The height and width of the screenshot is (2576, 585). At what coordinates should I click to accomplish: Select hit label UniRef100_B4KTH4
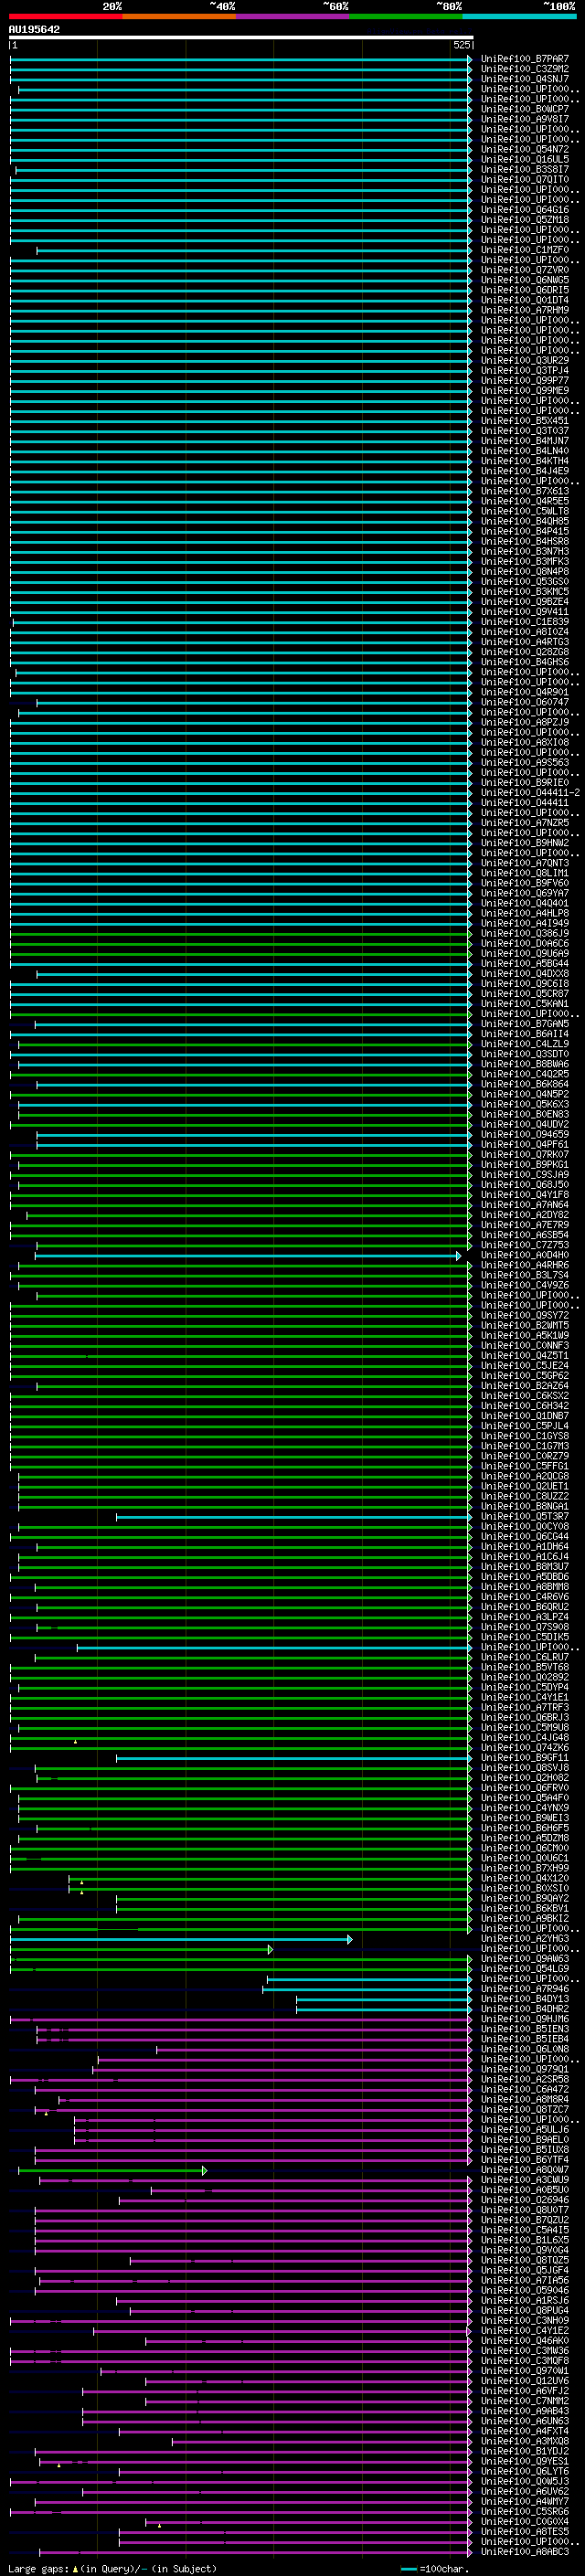(525, 461)
